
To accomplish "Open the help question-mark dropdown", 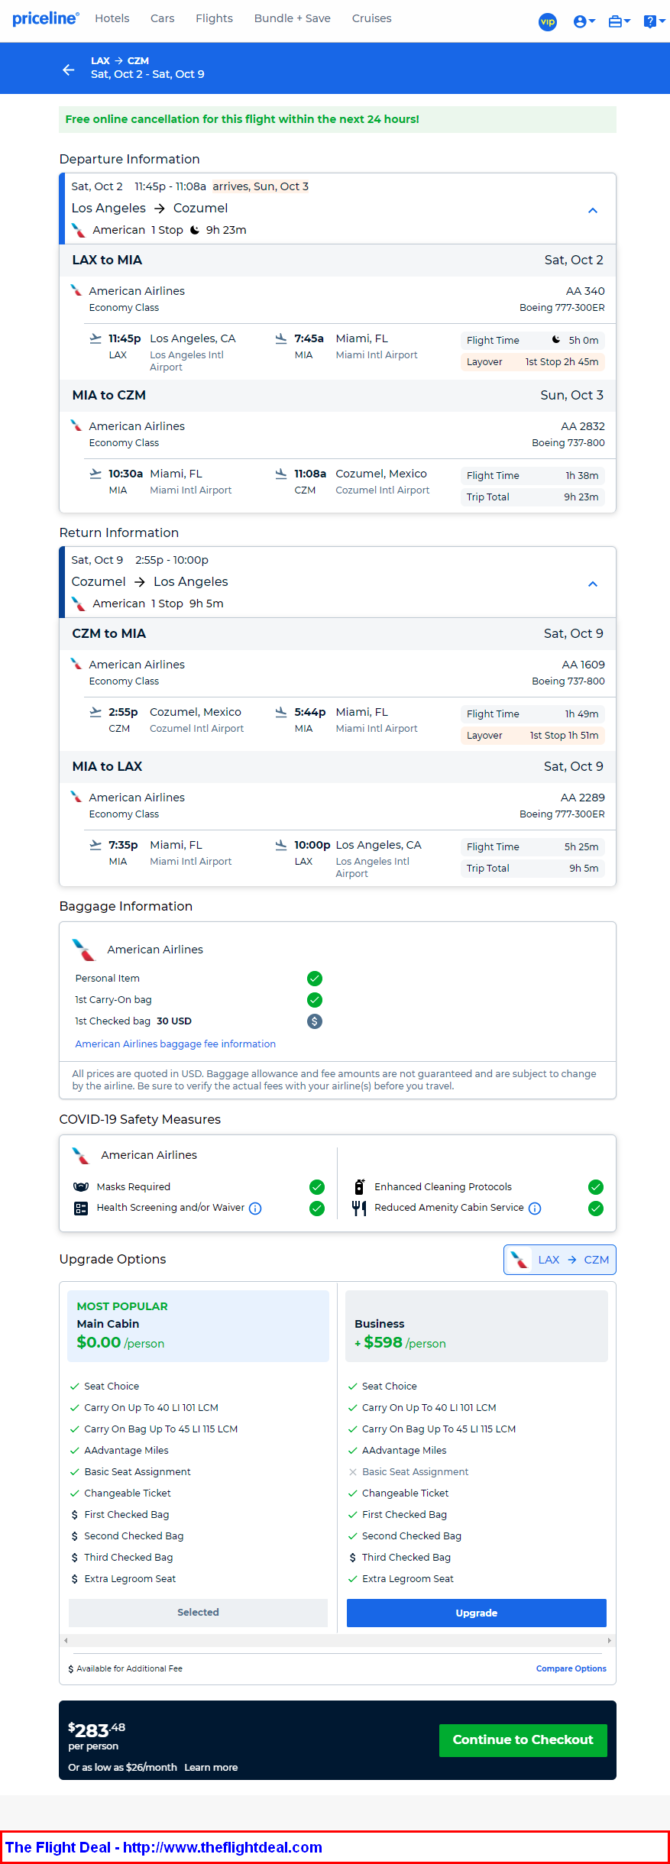I will (x=653, y=21).
